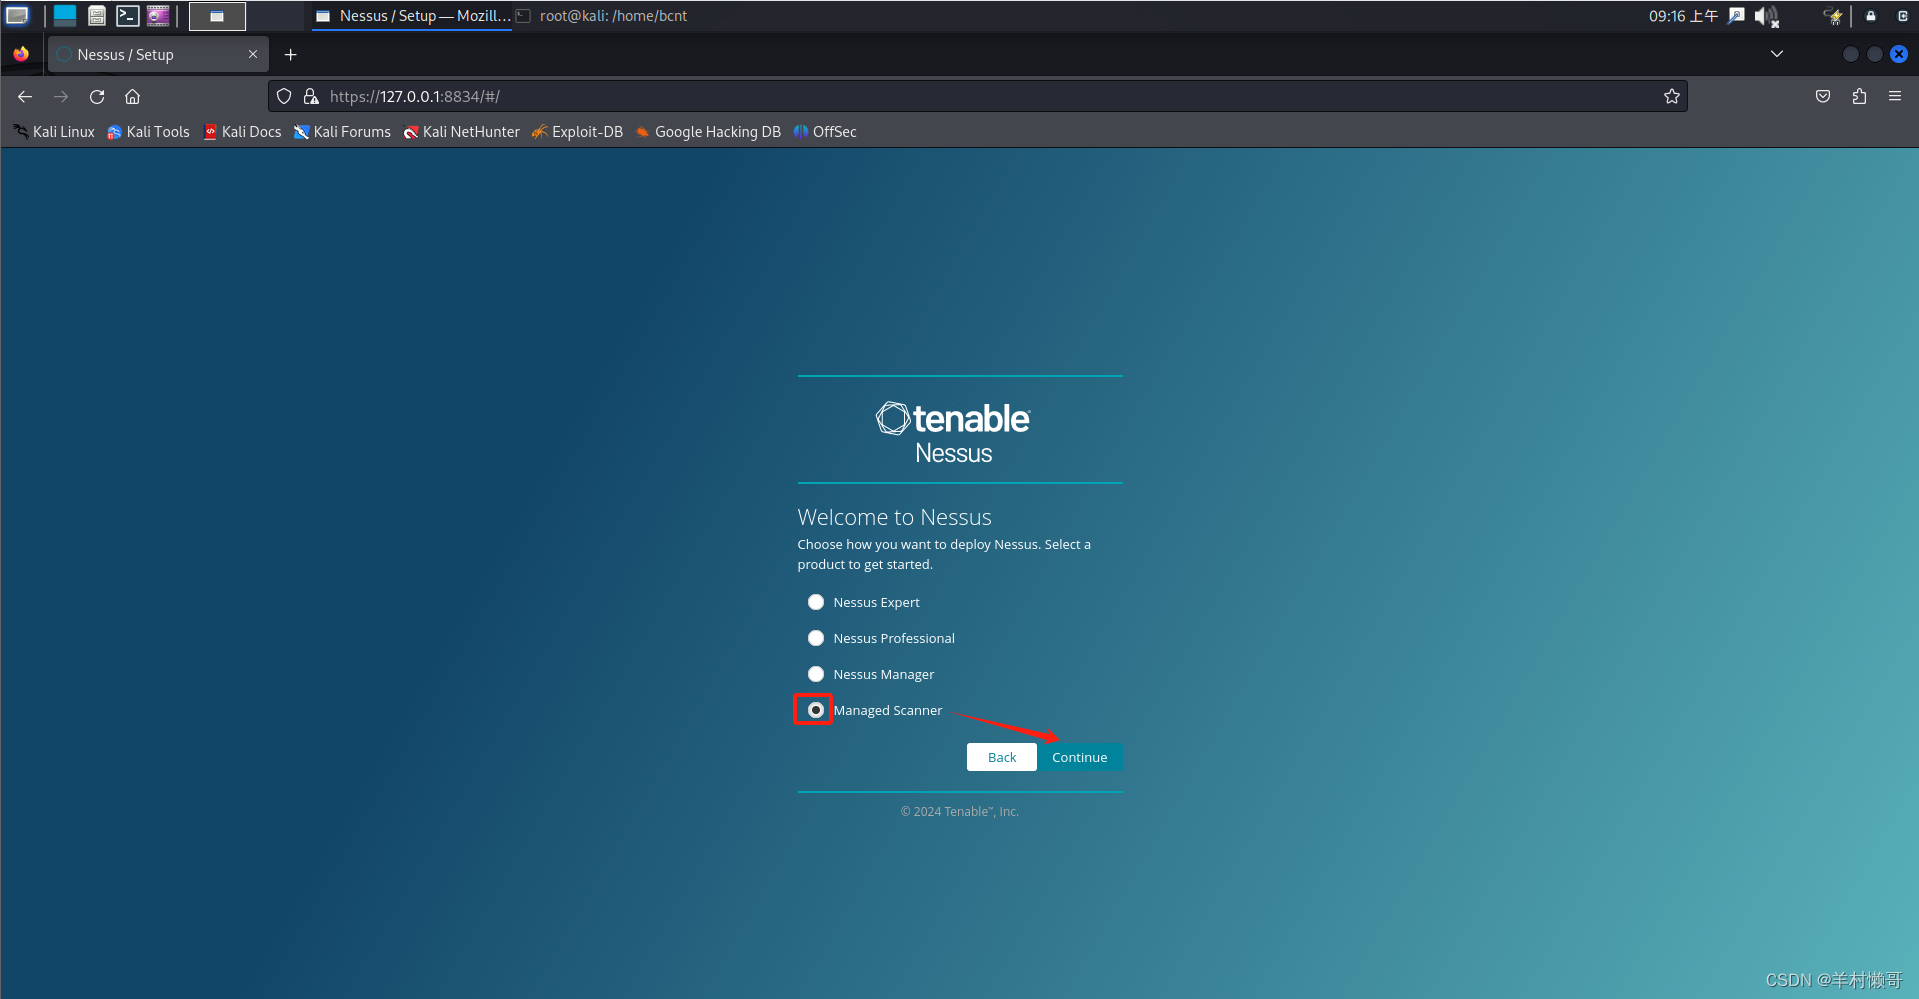Screen dimensions: 1919x999
Task: Open the Kali Tools bookmark
Action: [148, 132]
